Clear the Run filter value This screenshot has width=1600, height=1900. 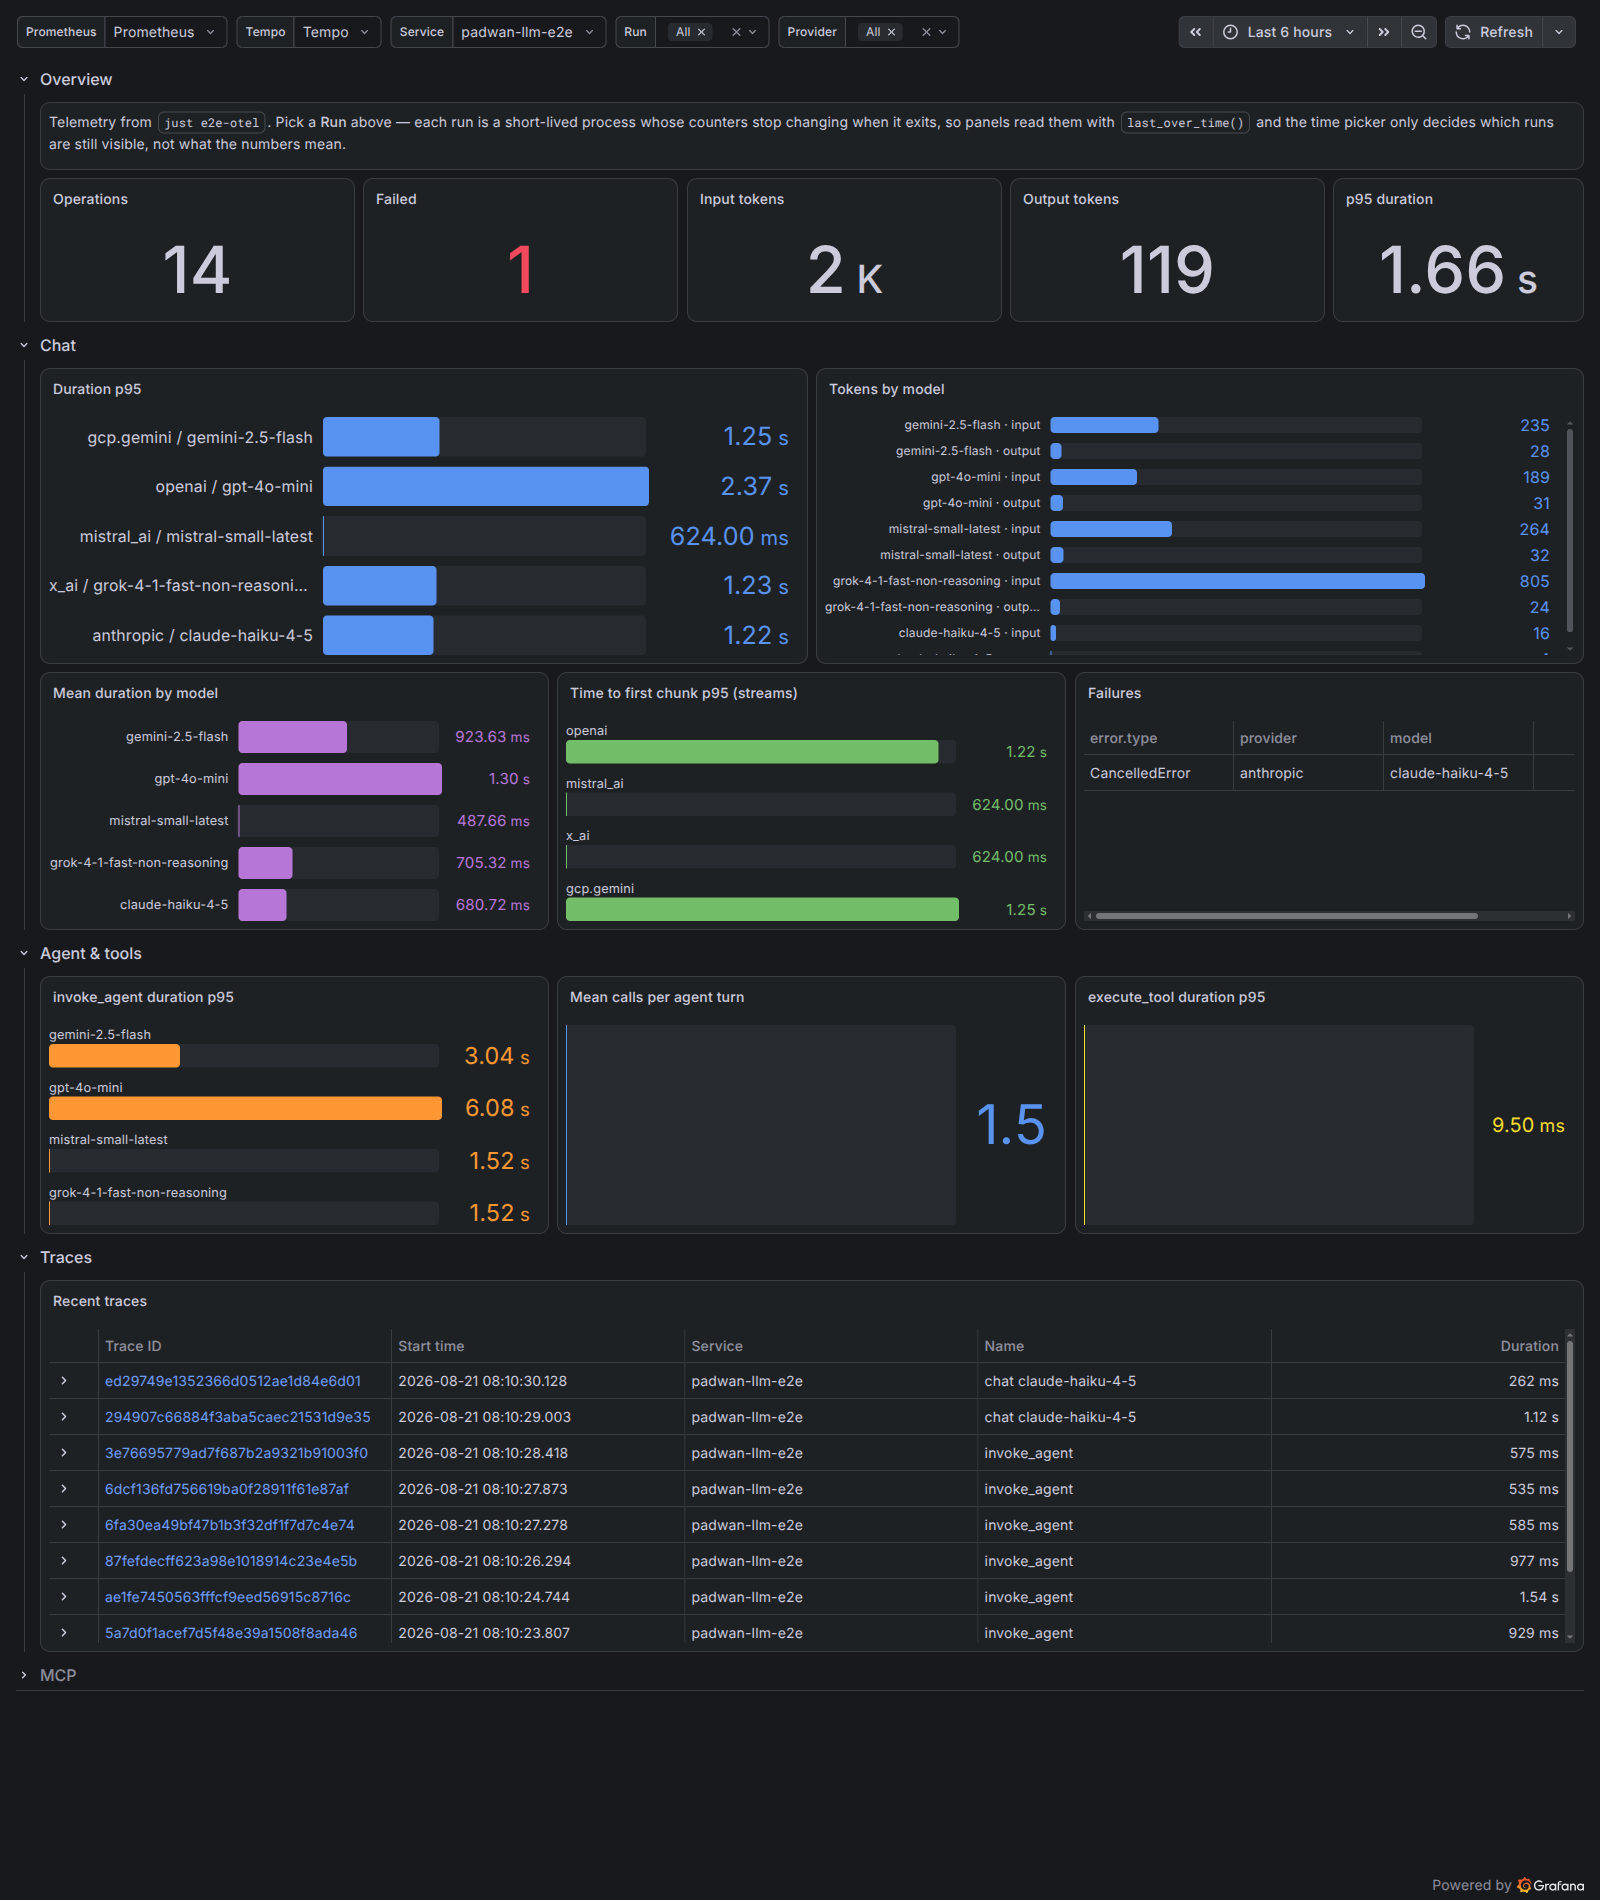[736, 32]
